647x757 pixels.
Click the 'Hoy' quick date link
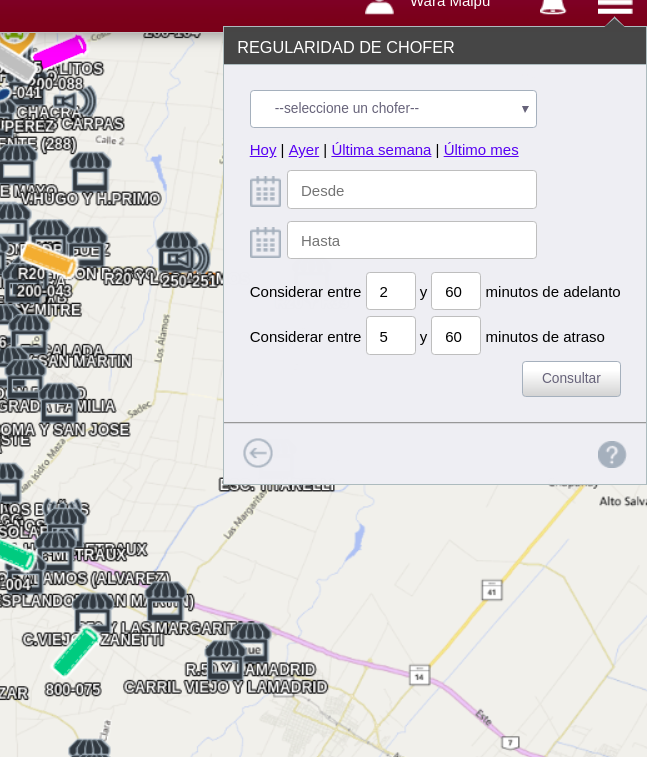click(x=263, y=150)
